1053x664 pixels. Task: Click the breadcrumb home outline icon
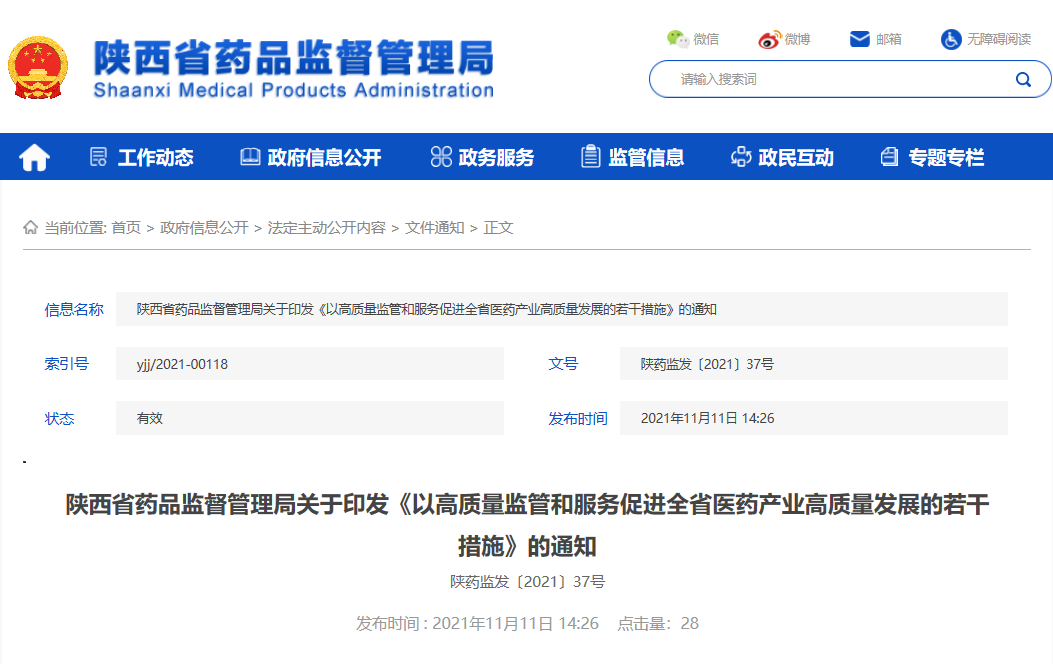click(30, 228)
